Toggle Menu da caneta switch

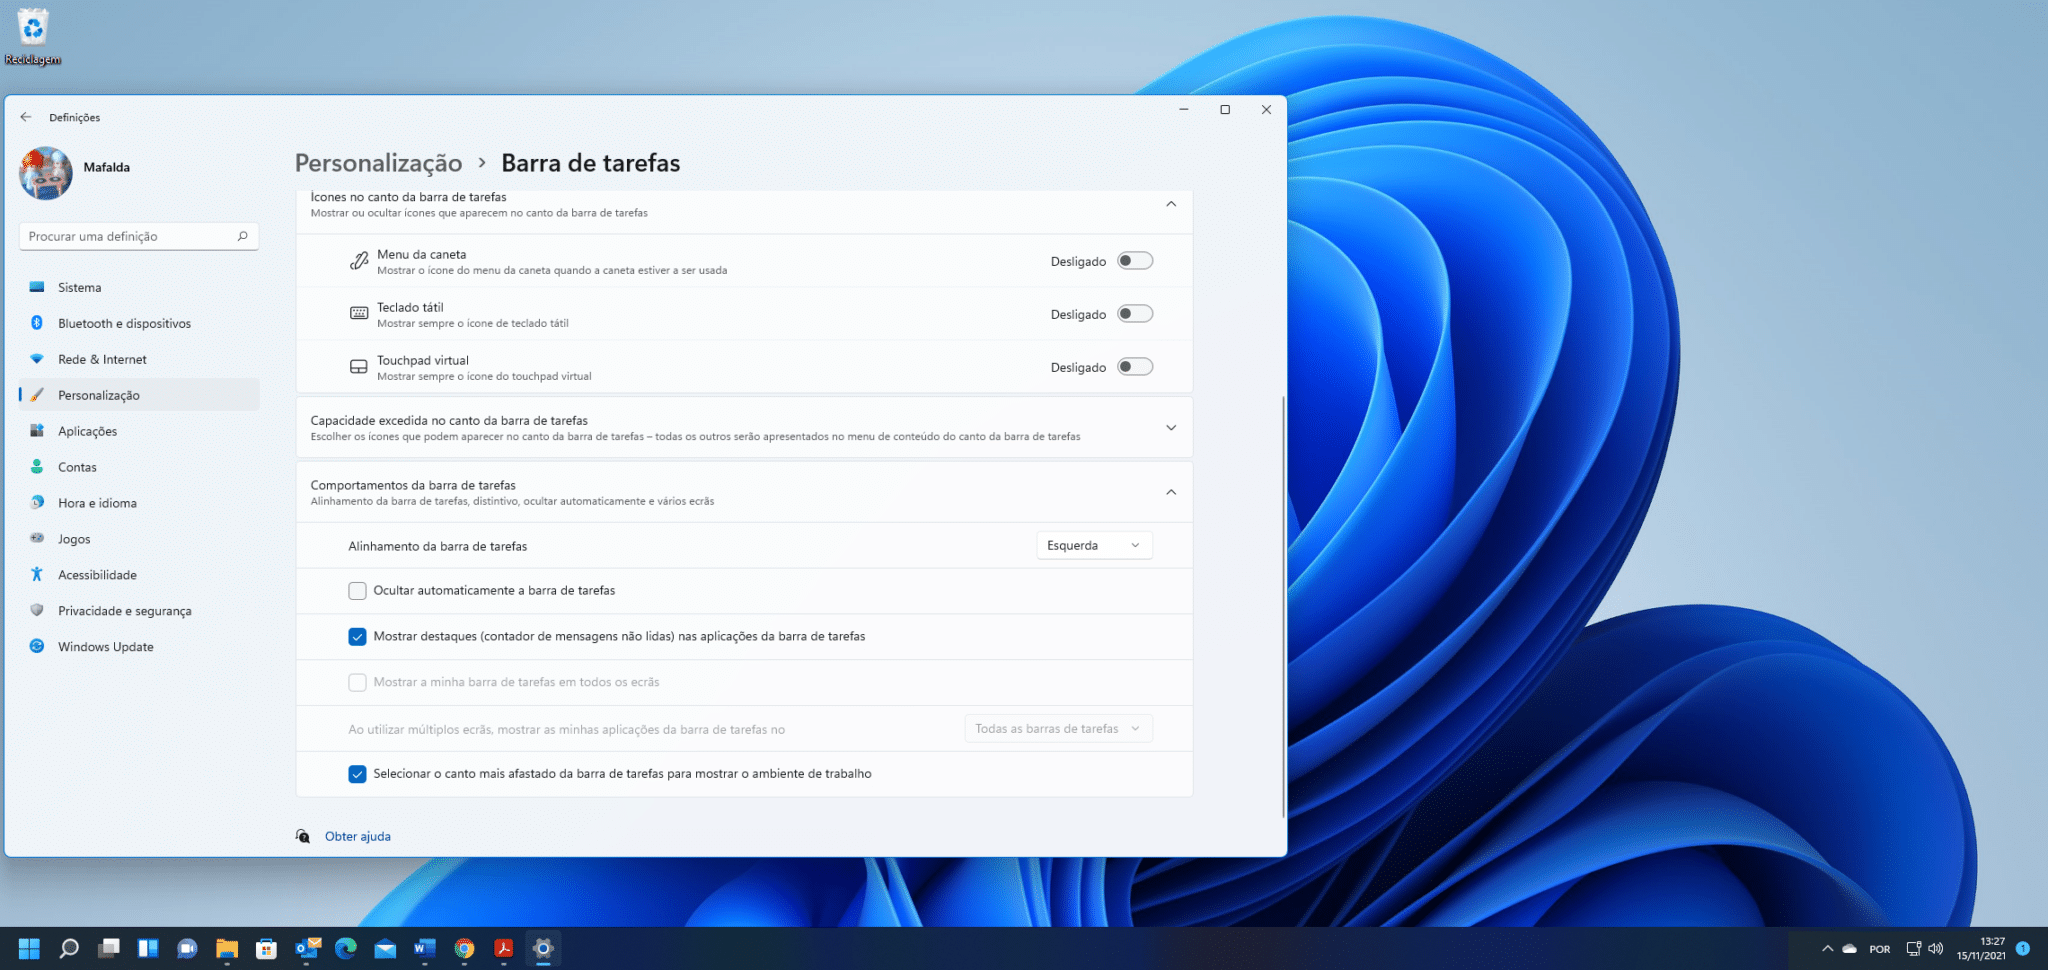pos(1135,261)
